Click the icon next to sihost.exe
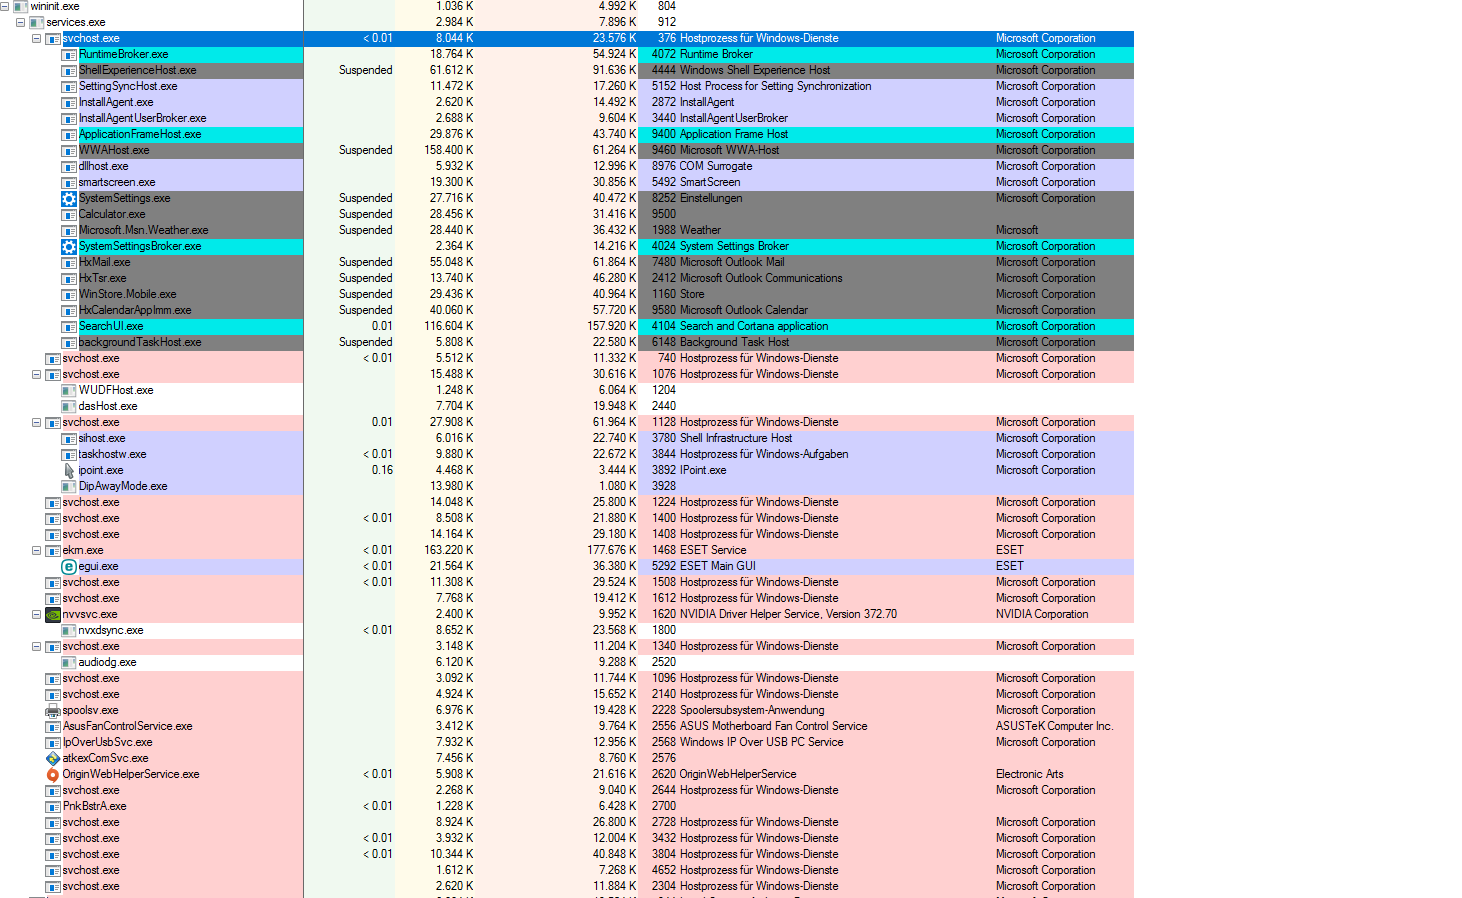Viewport: 1462px width, 898px height. [x=69, y=438]
